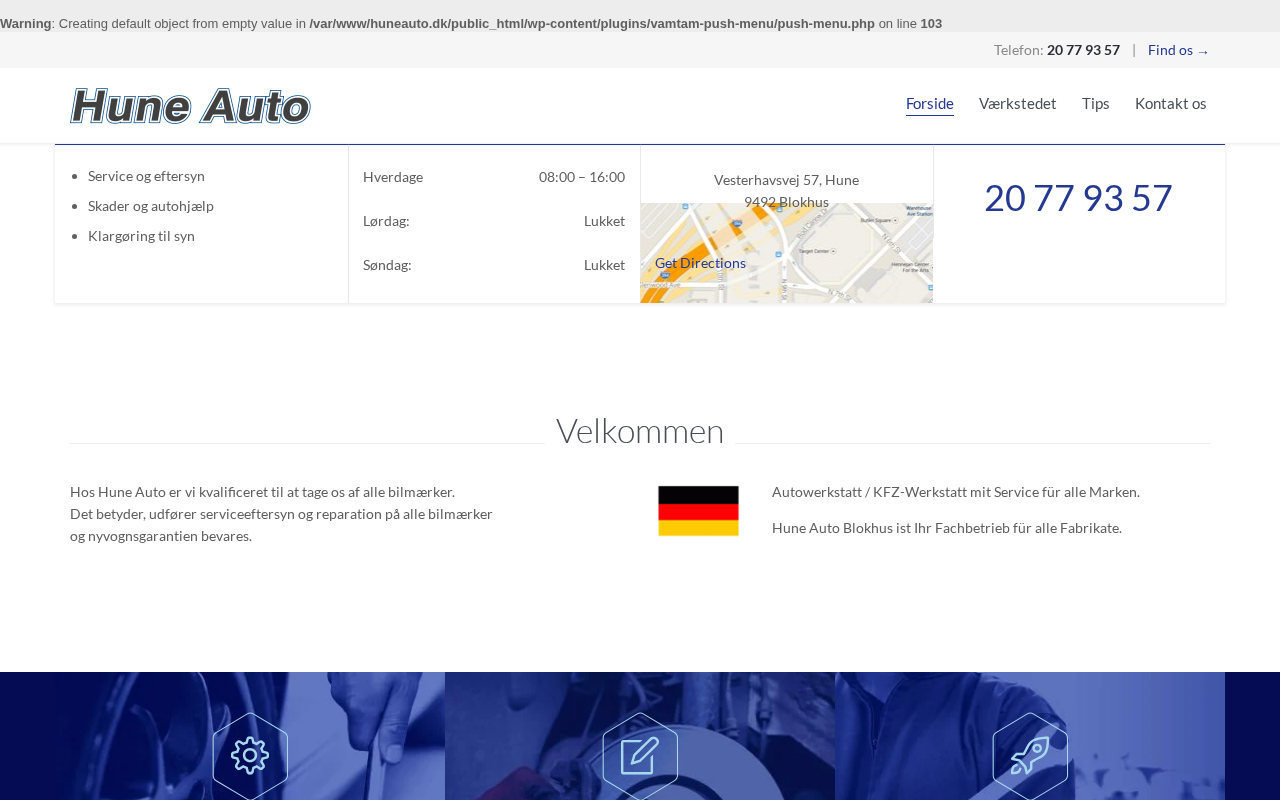
Task: Select the Service og eftersyn item
Action: pos(146,176)
